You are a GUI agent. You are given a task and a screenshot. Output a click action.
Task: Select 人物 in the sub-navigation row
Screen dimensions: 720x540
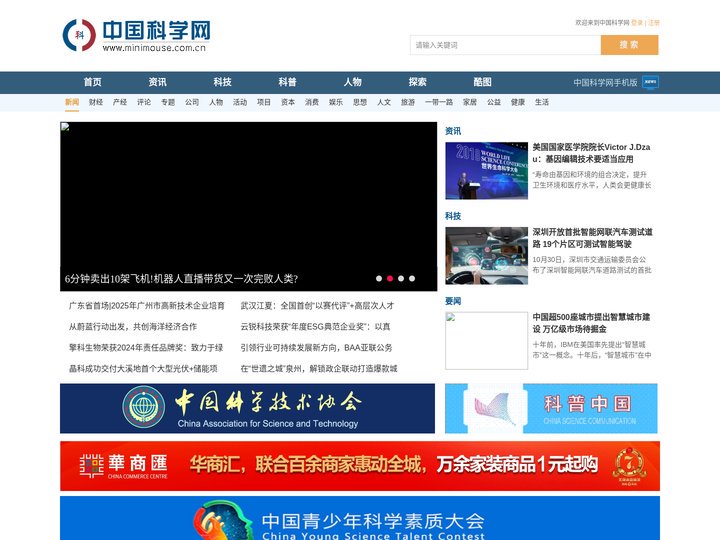216,102
